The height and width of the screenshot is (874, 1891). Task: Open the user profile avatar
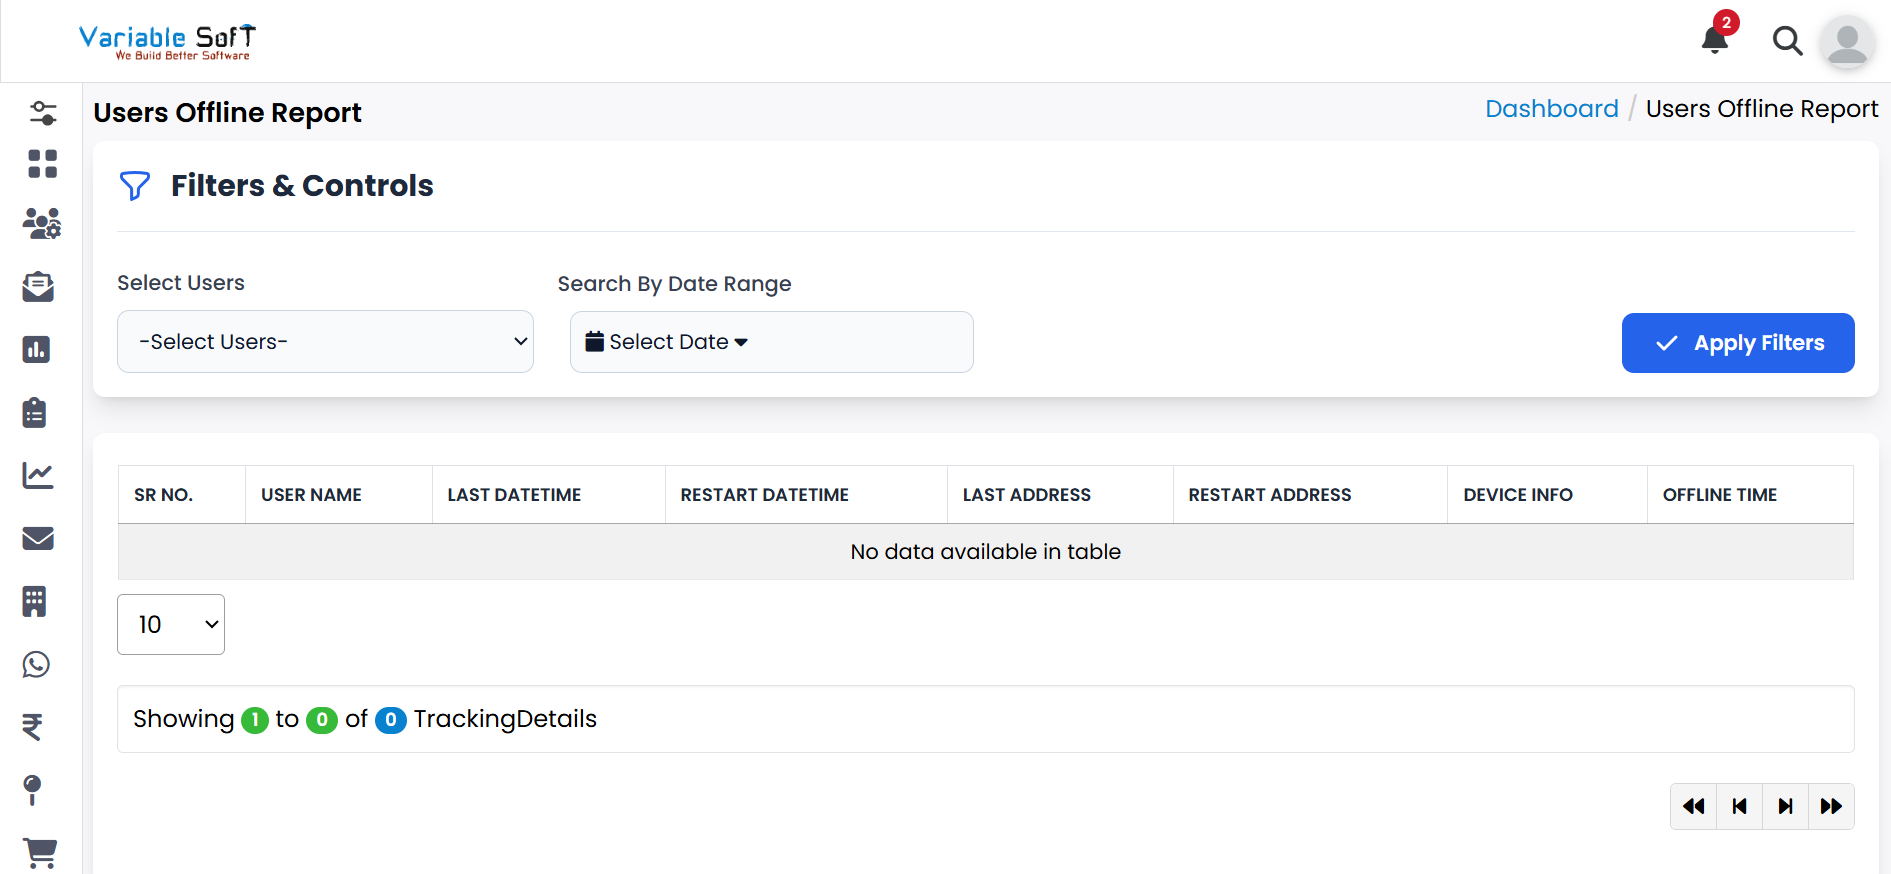pos(1846,42)
